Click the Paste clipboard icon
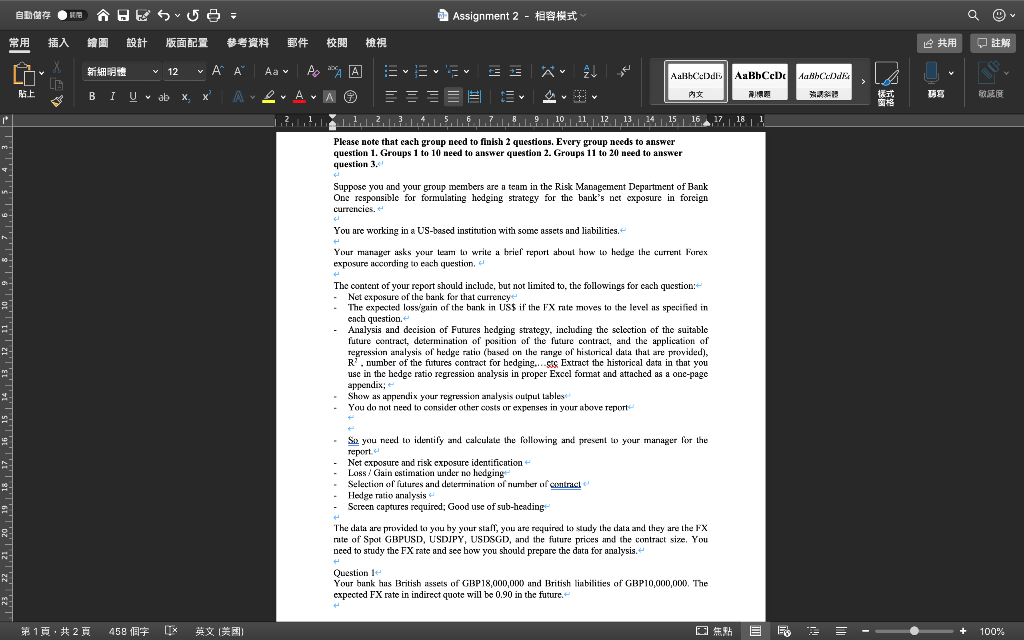 tap(24, 75)
